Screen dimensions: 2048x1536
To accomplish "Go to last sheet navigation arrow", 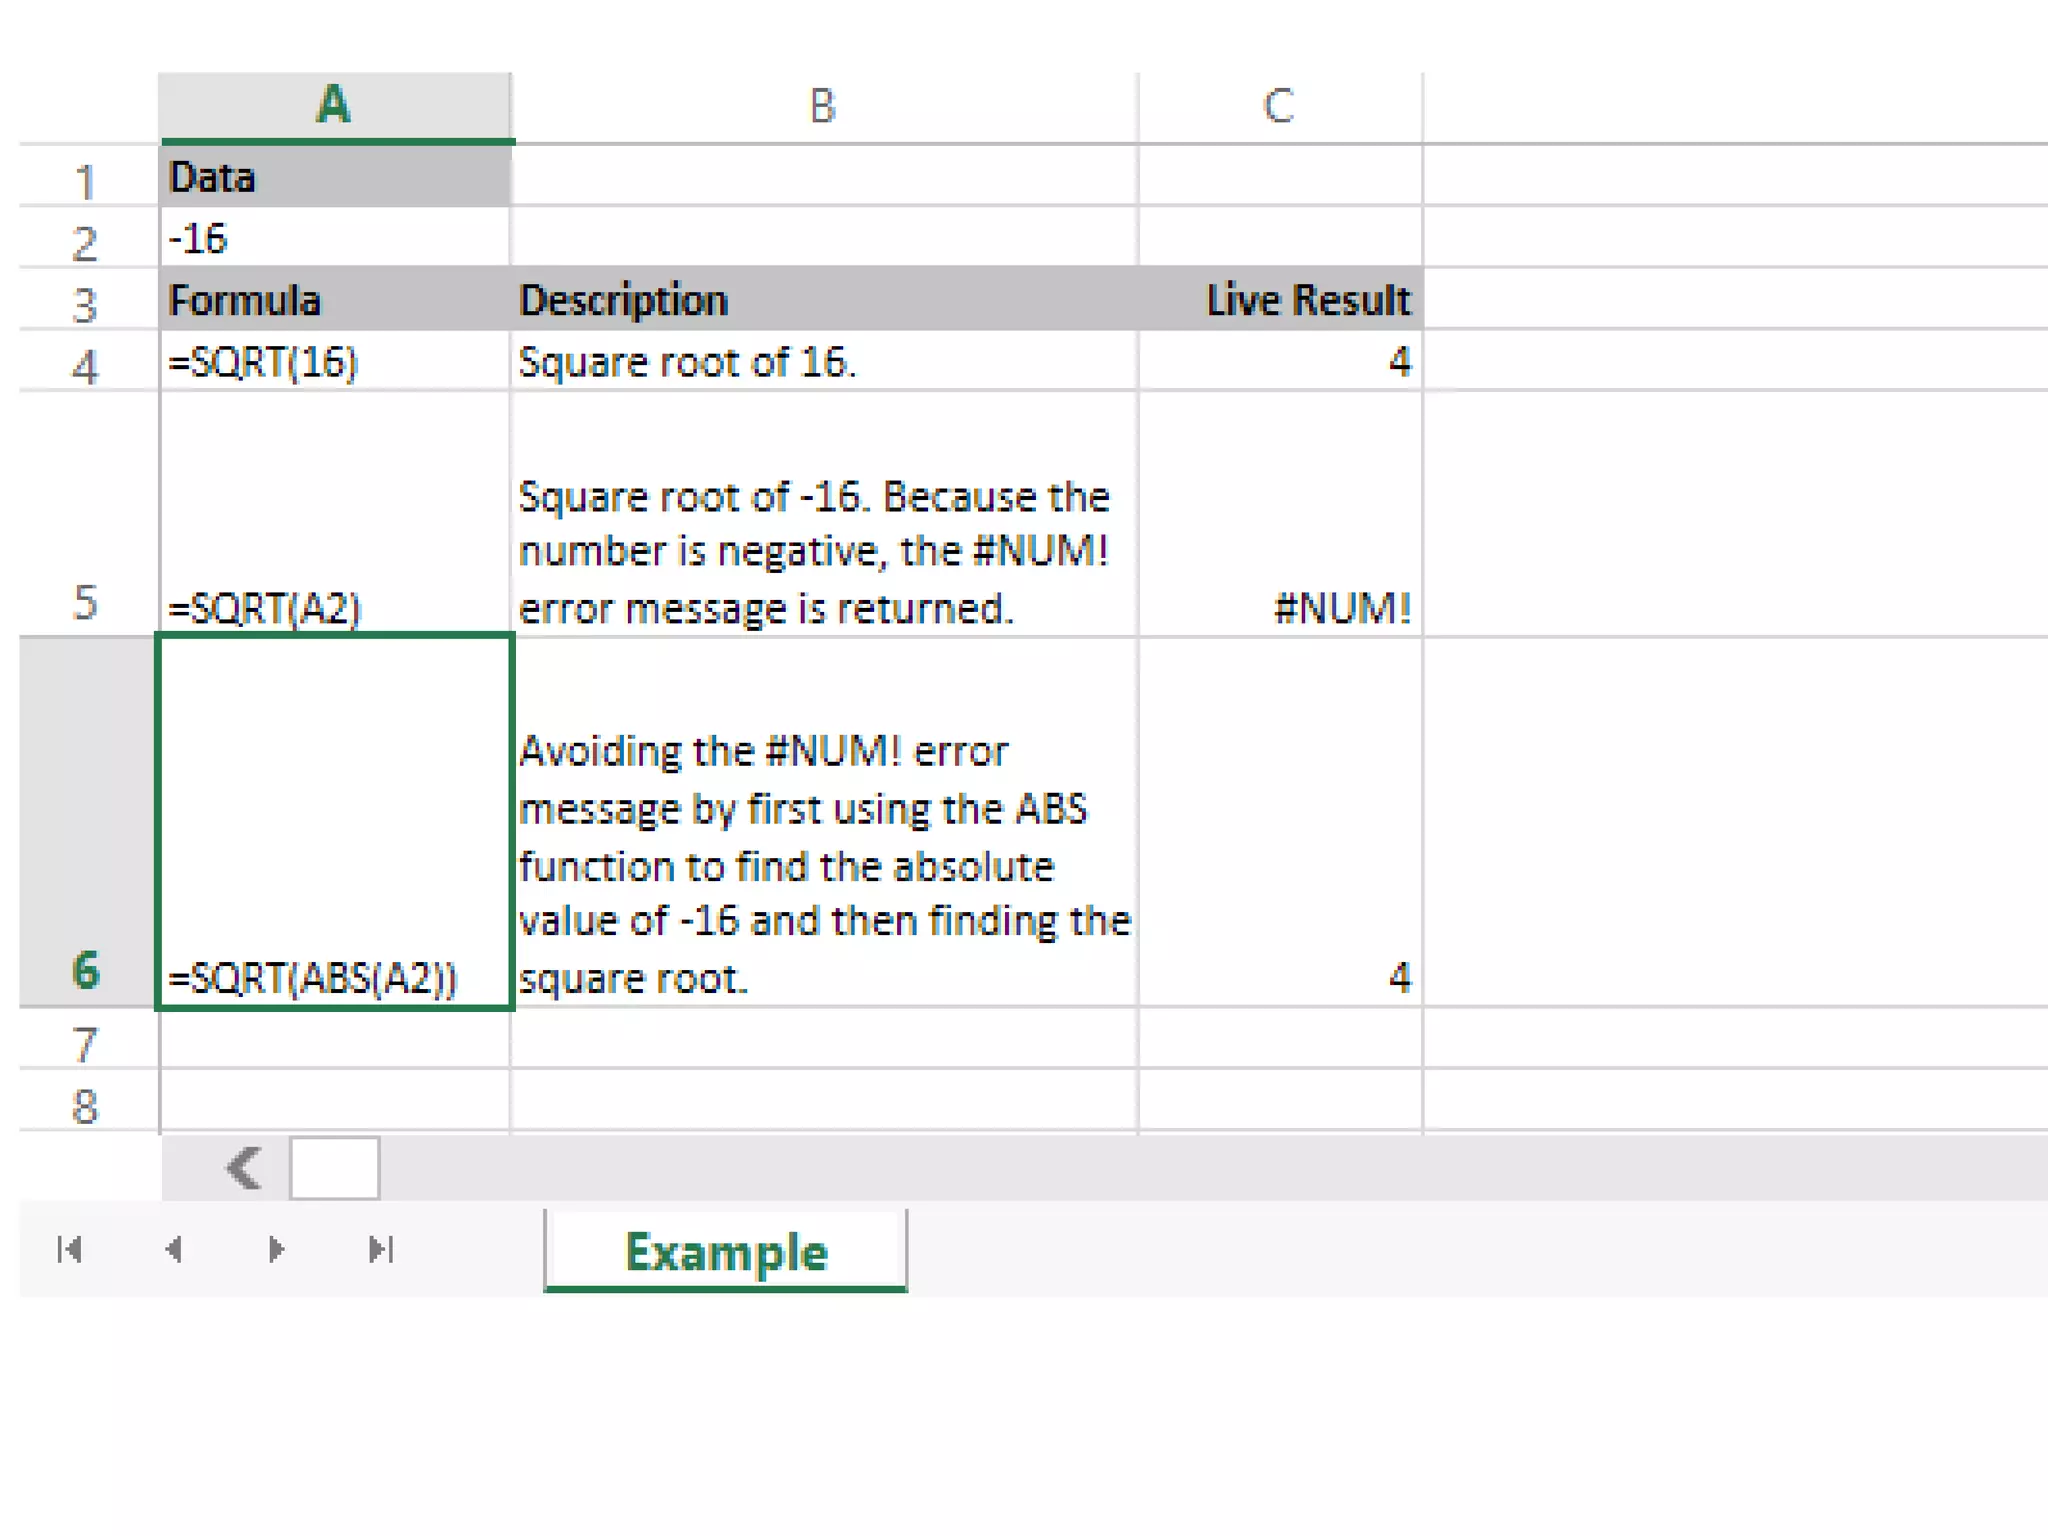I will (x=381, y=1249).
